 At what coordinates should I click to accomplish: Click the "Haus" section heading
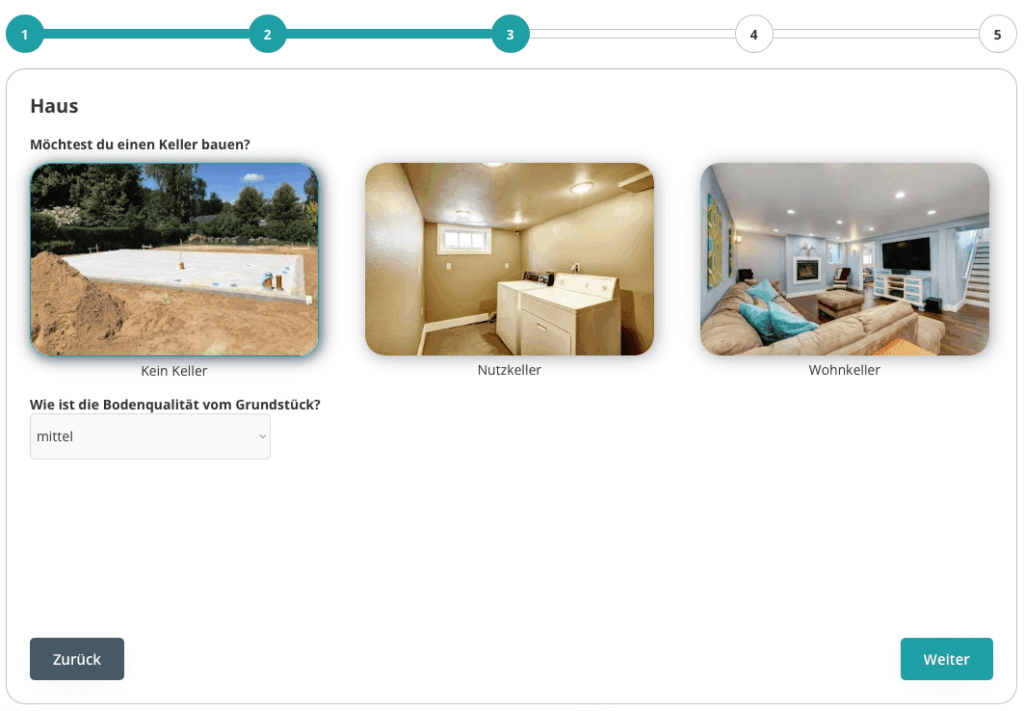click(x=54, y=106)
